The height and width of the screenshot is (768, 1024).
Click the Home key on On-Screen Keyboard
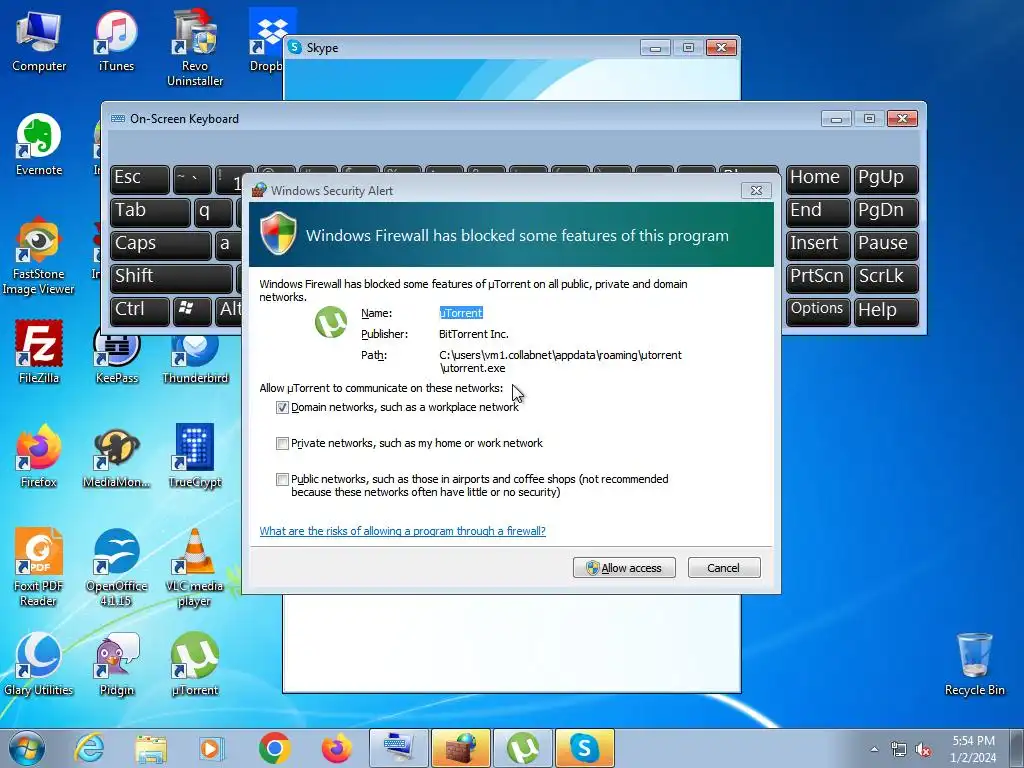click(x=818, y=179)
